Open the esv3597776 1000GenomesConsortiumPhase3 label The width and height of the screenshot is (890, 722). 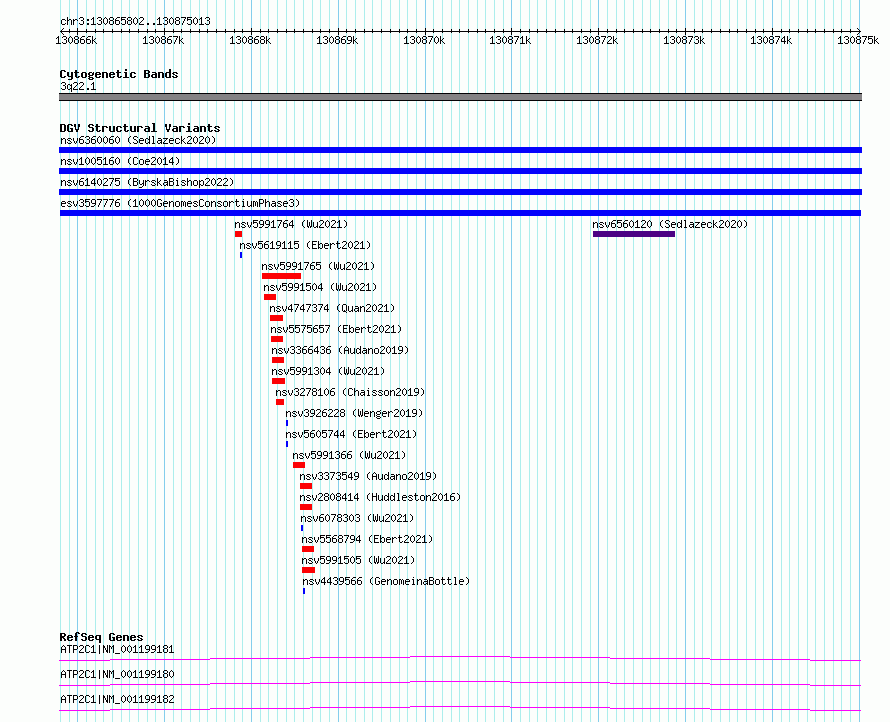point(180,203)
